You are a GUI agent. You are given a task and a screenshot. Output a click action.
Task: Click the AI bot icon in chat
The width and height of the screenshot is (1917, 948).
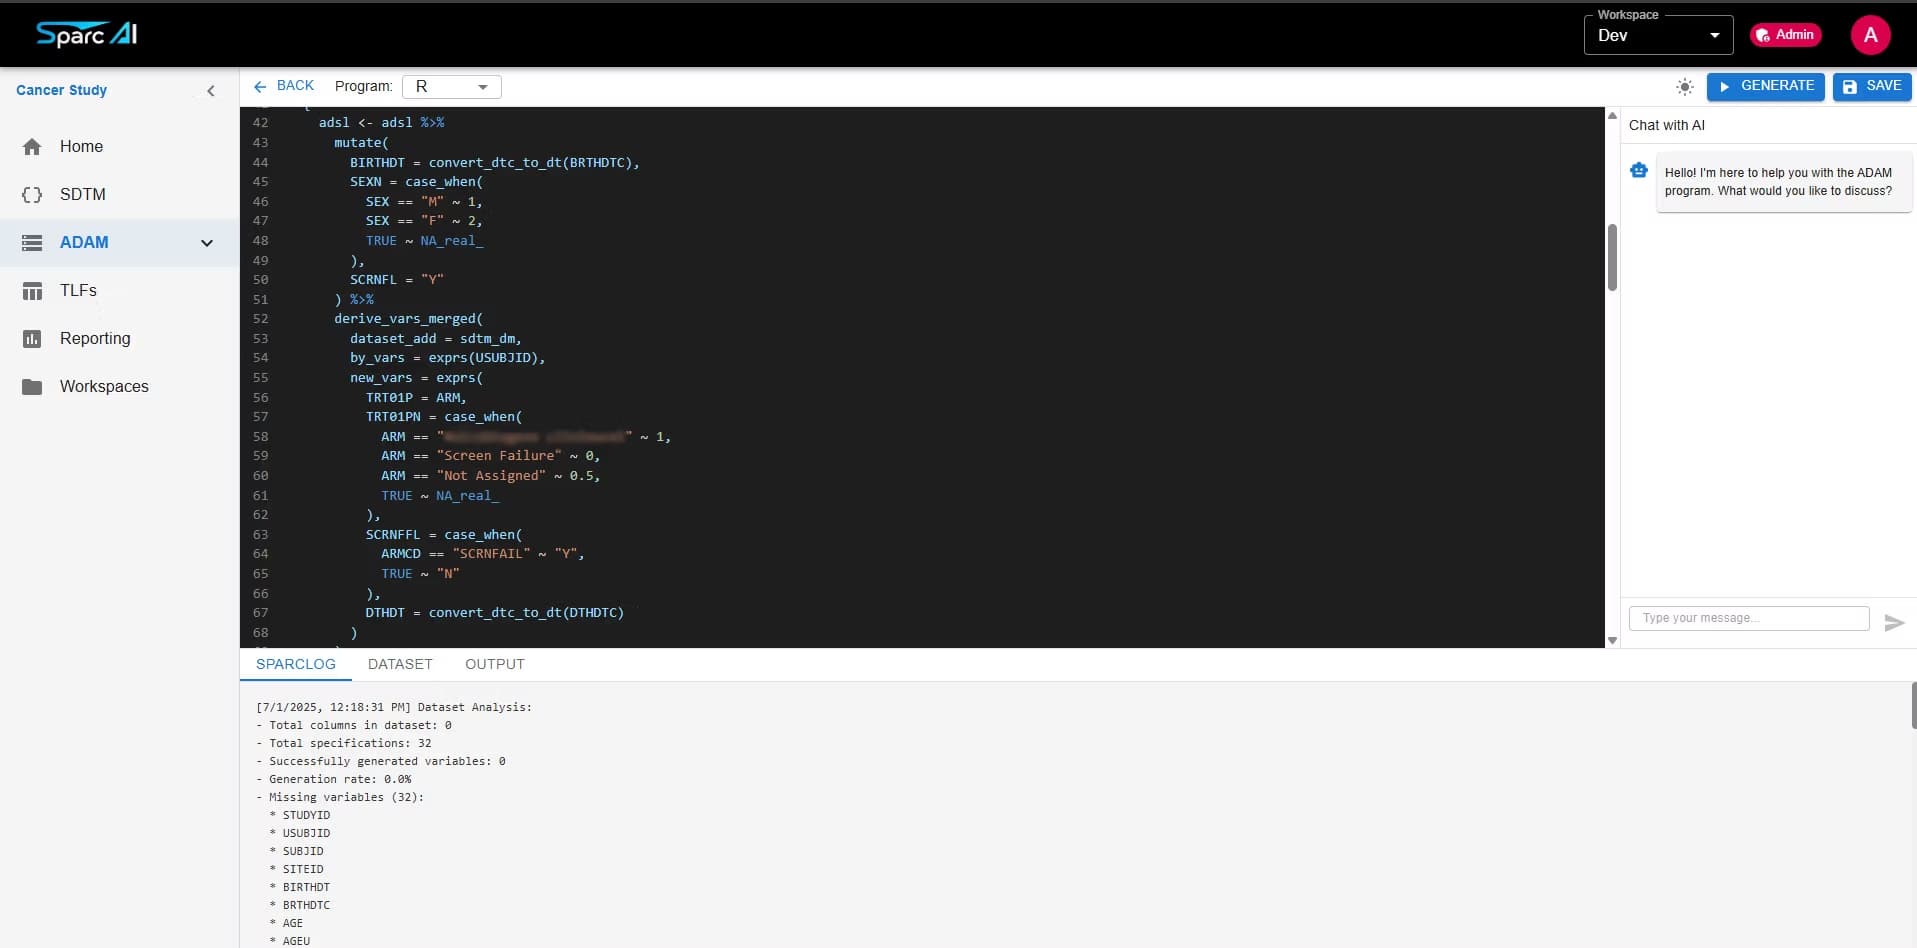1639,170
